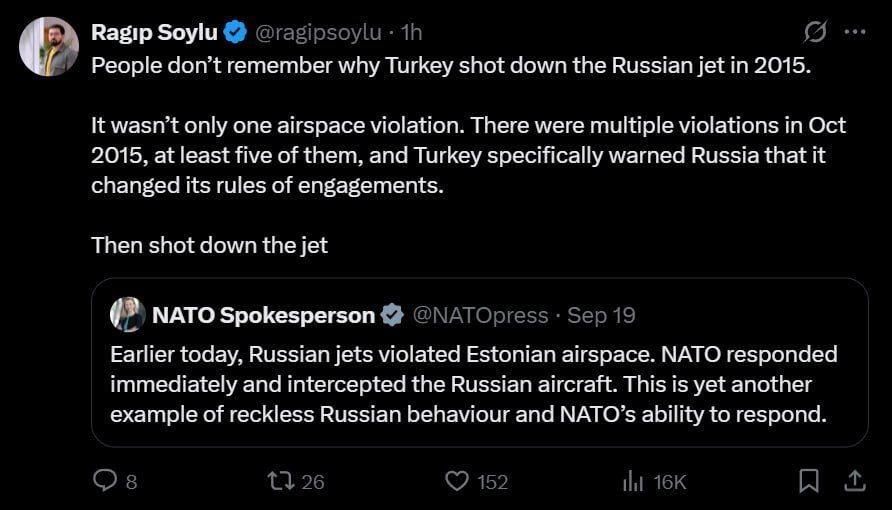
Task: Click the Grok explain post icon
Action: (815, 32)
